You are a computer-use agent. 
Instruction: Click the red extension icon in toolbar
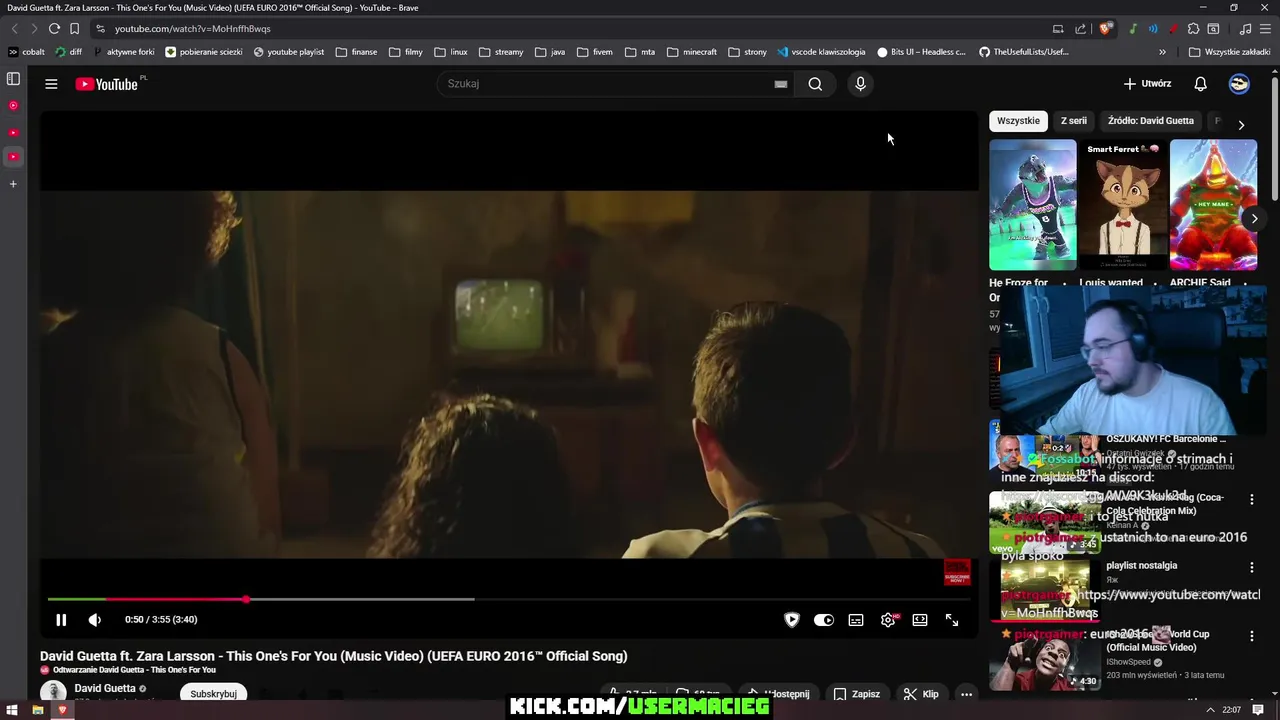1173,29
